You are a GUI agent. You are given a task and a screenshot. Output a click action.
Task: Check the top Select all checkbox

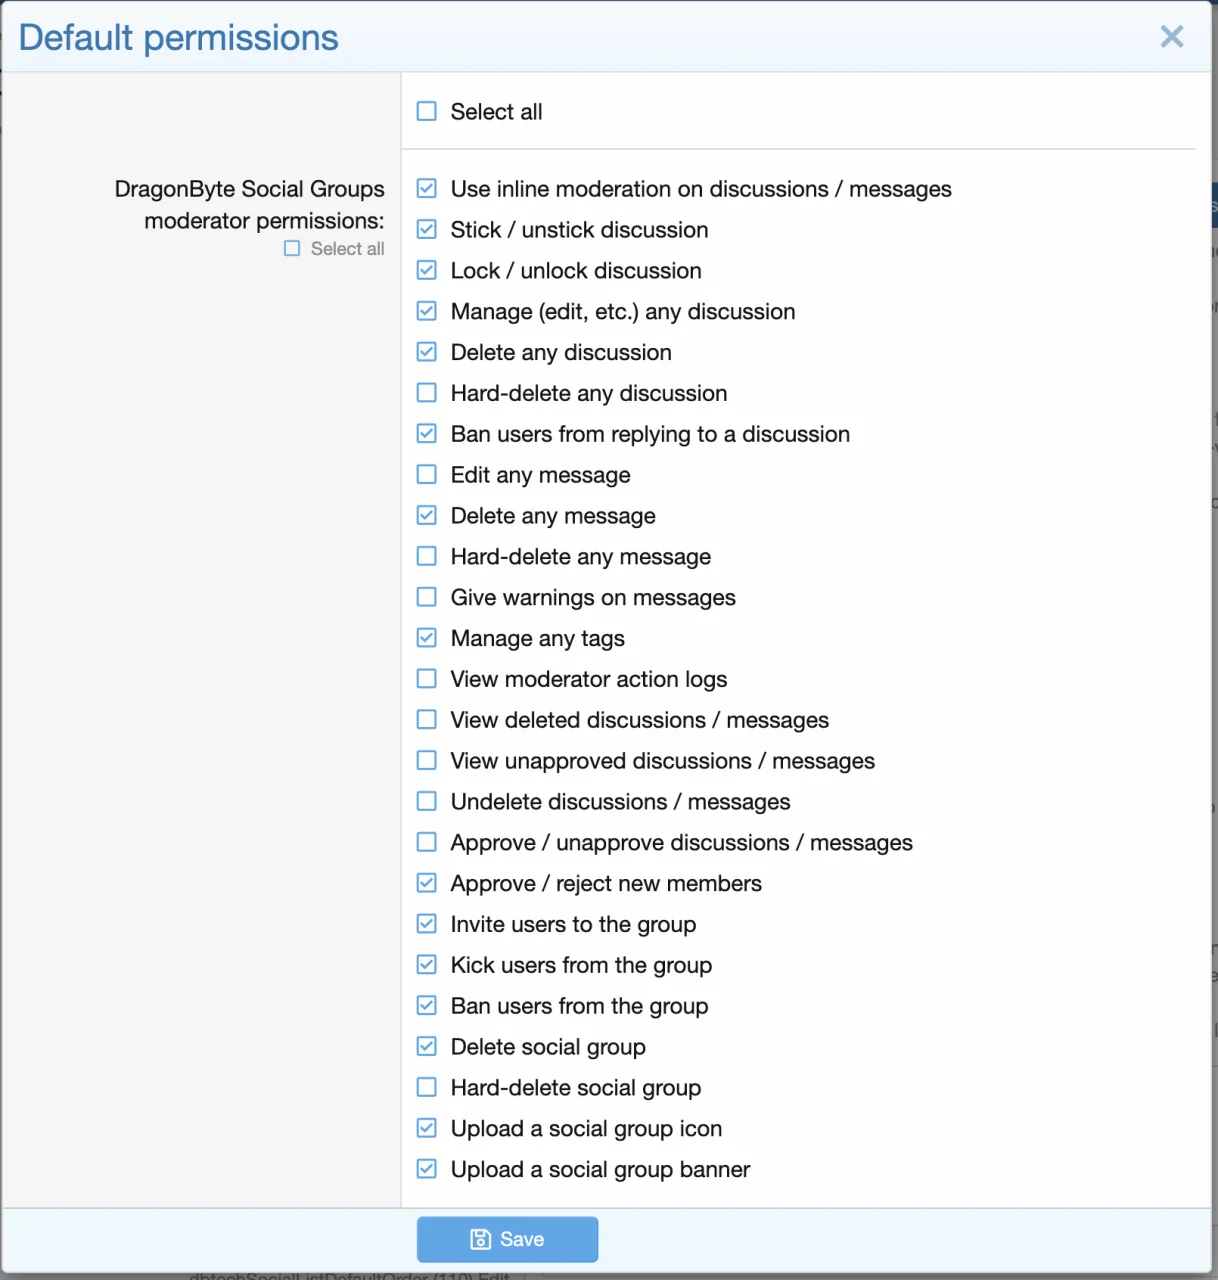(427, 111)
